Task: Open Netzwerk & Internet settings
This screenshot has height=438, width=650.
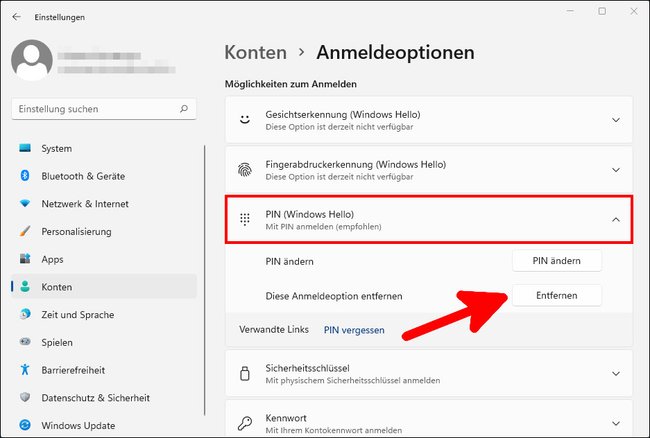Action: pyautogui.click(x=104, y=203)
